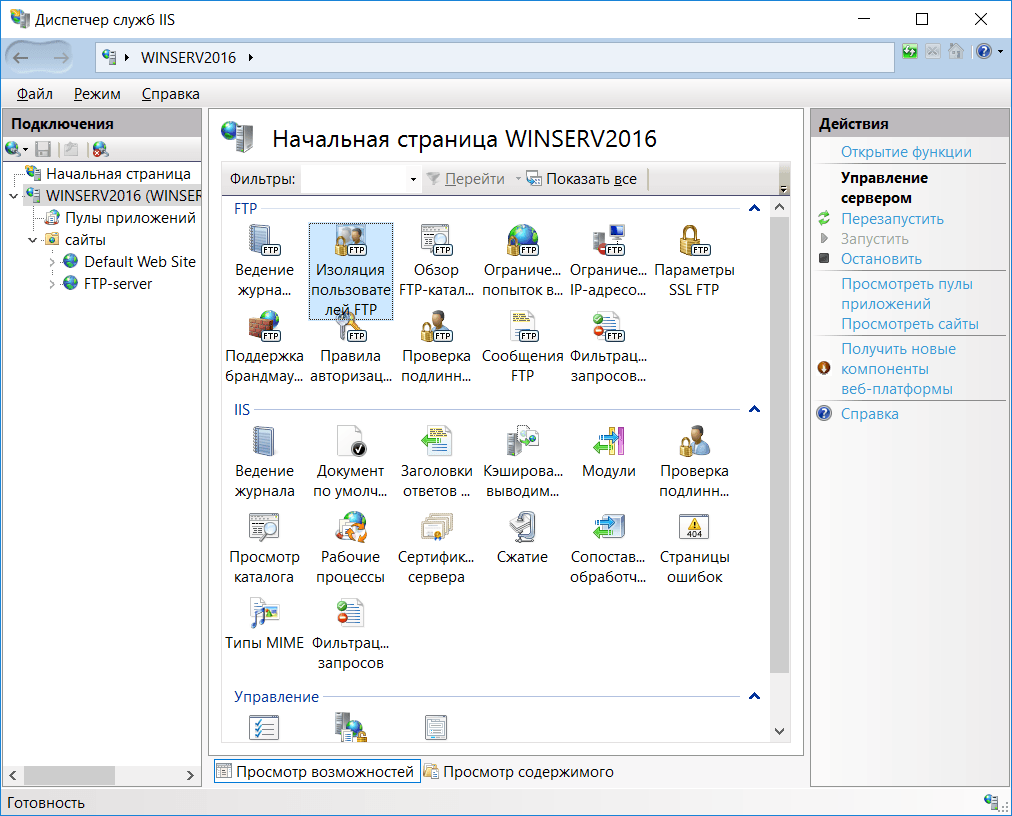Screen dimensions: 1012x816
Task: Open Сообщения FTP icon
Action: coord(522,326)
